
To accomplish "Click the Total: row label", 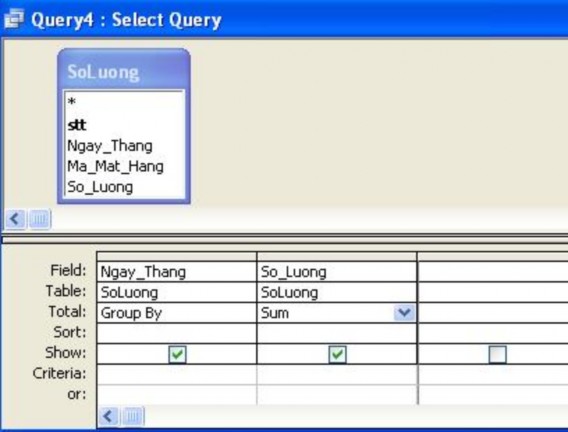I will click(67, 312).
